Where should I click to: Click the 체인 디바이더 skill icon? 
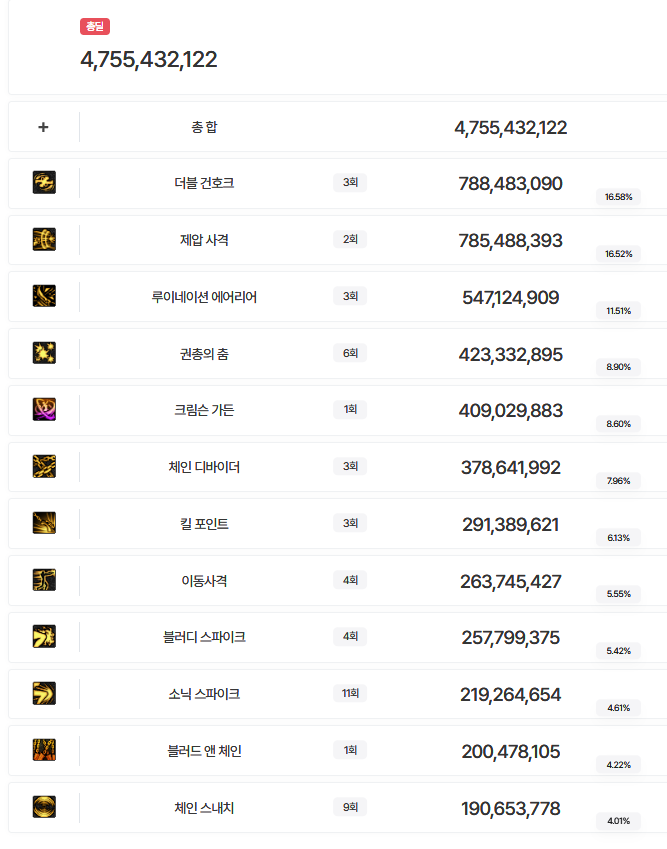(44, 467)
